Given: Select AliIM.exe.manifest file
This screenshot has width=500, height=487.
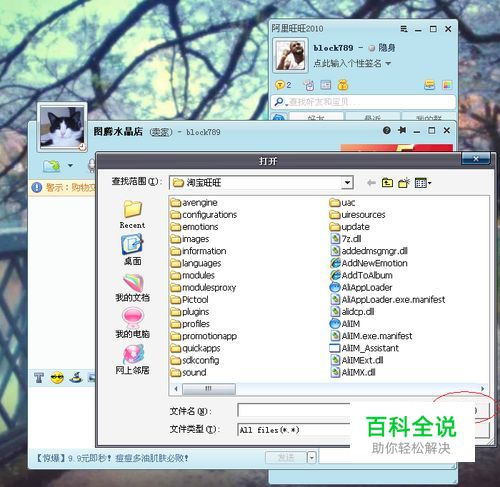Looking at the screenshot, I should point(371,336).
